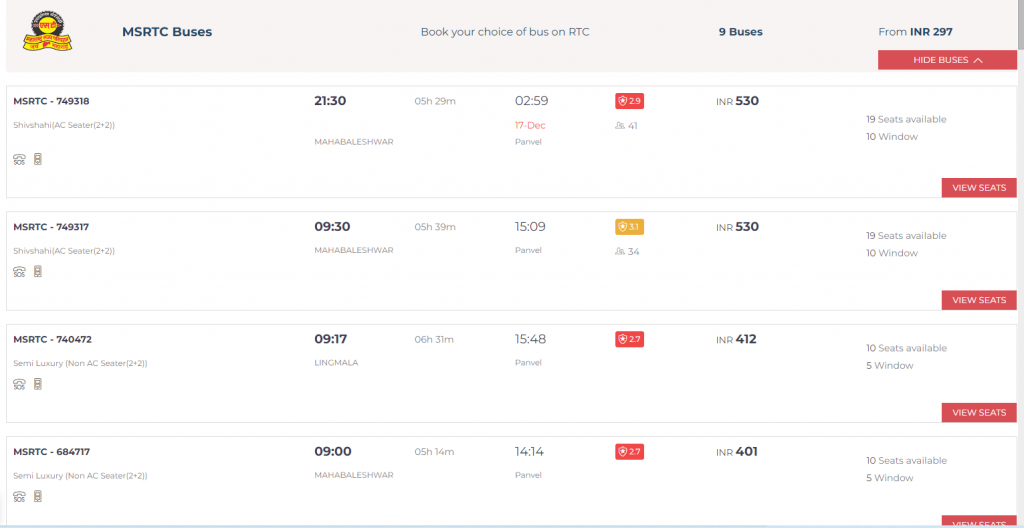The width and height of the screenshot is (1024, 528).
Task: Click the MSRTC logo image
Action: point(47,31)
